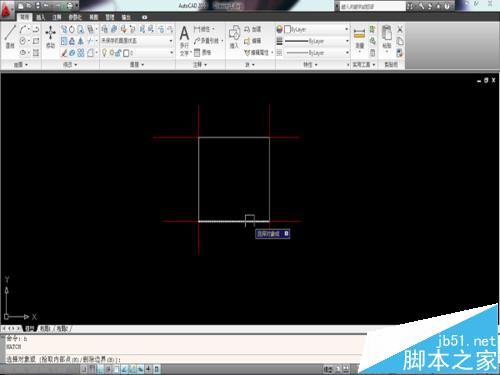Open the AutoCAD application menu button
500x375 pixels.
(x=7, y=9)
